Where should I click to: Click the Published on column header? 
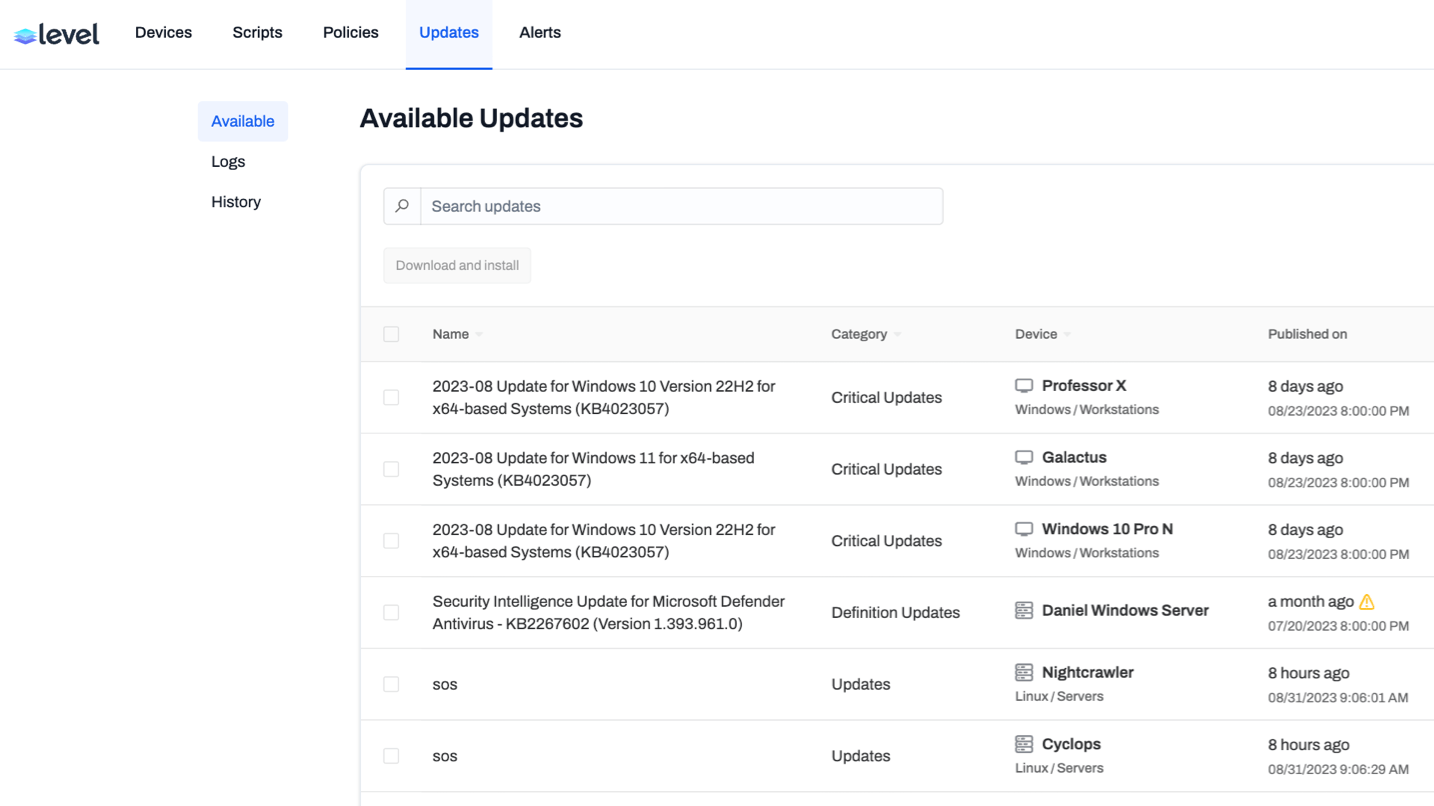click(1307, 334)
